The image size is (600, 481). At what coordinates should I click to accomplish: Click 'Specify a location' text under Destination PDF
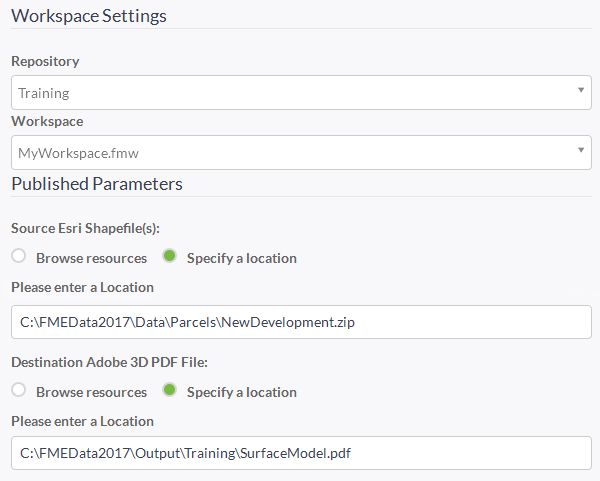[242, 393]
